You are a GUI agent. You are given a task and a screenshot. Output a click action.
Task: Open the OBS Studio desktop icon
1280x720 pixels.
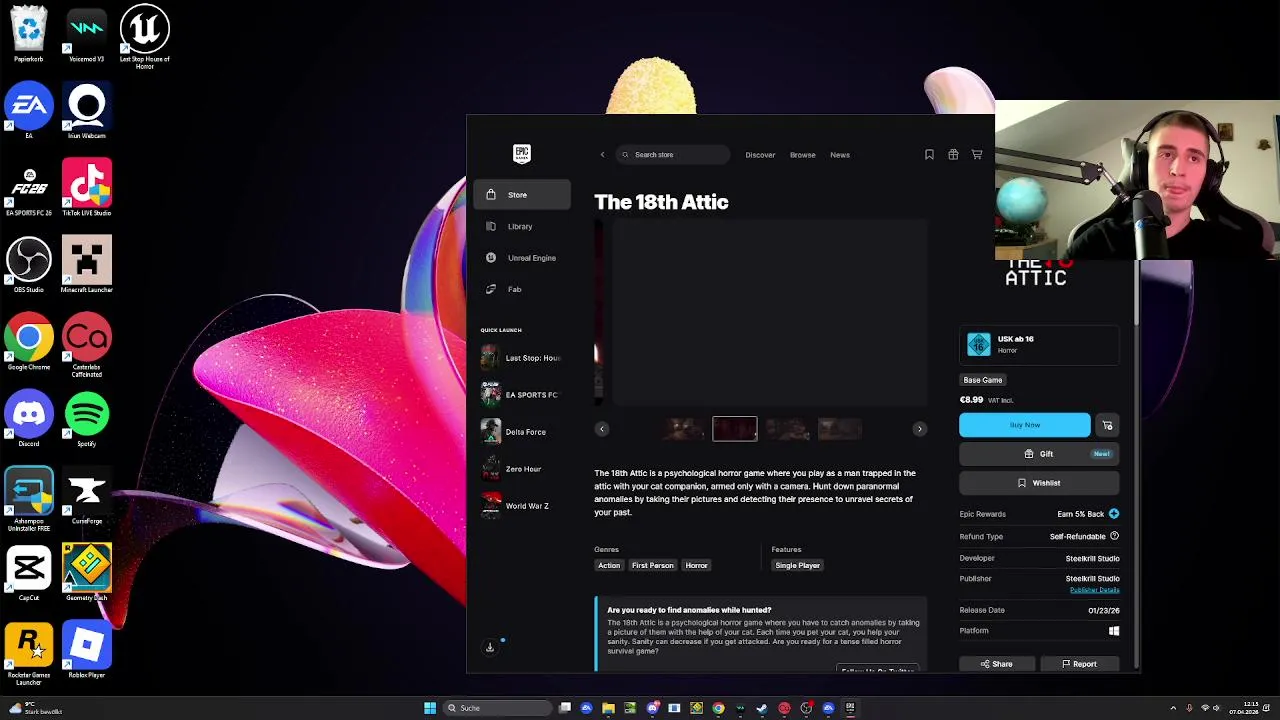(28, 265)
